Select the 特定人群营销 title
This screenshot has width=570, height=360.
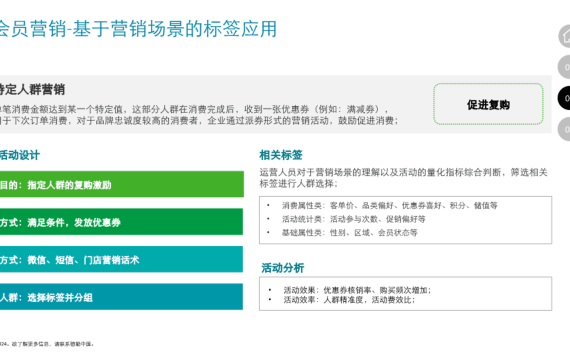32,89
